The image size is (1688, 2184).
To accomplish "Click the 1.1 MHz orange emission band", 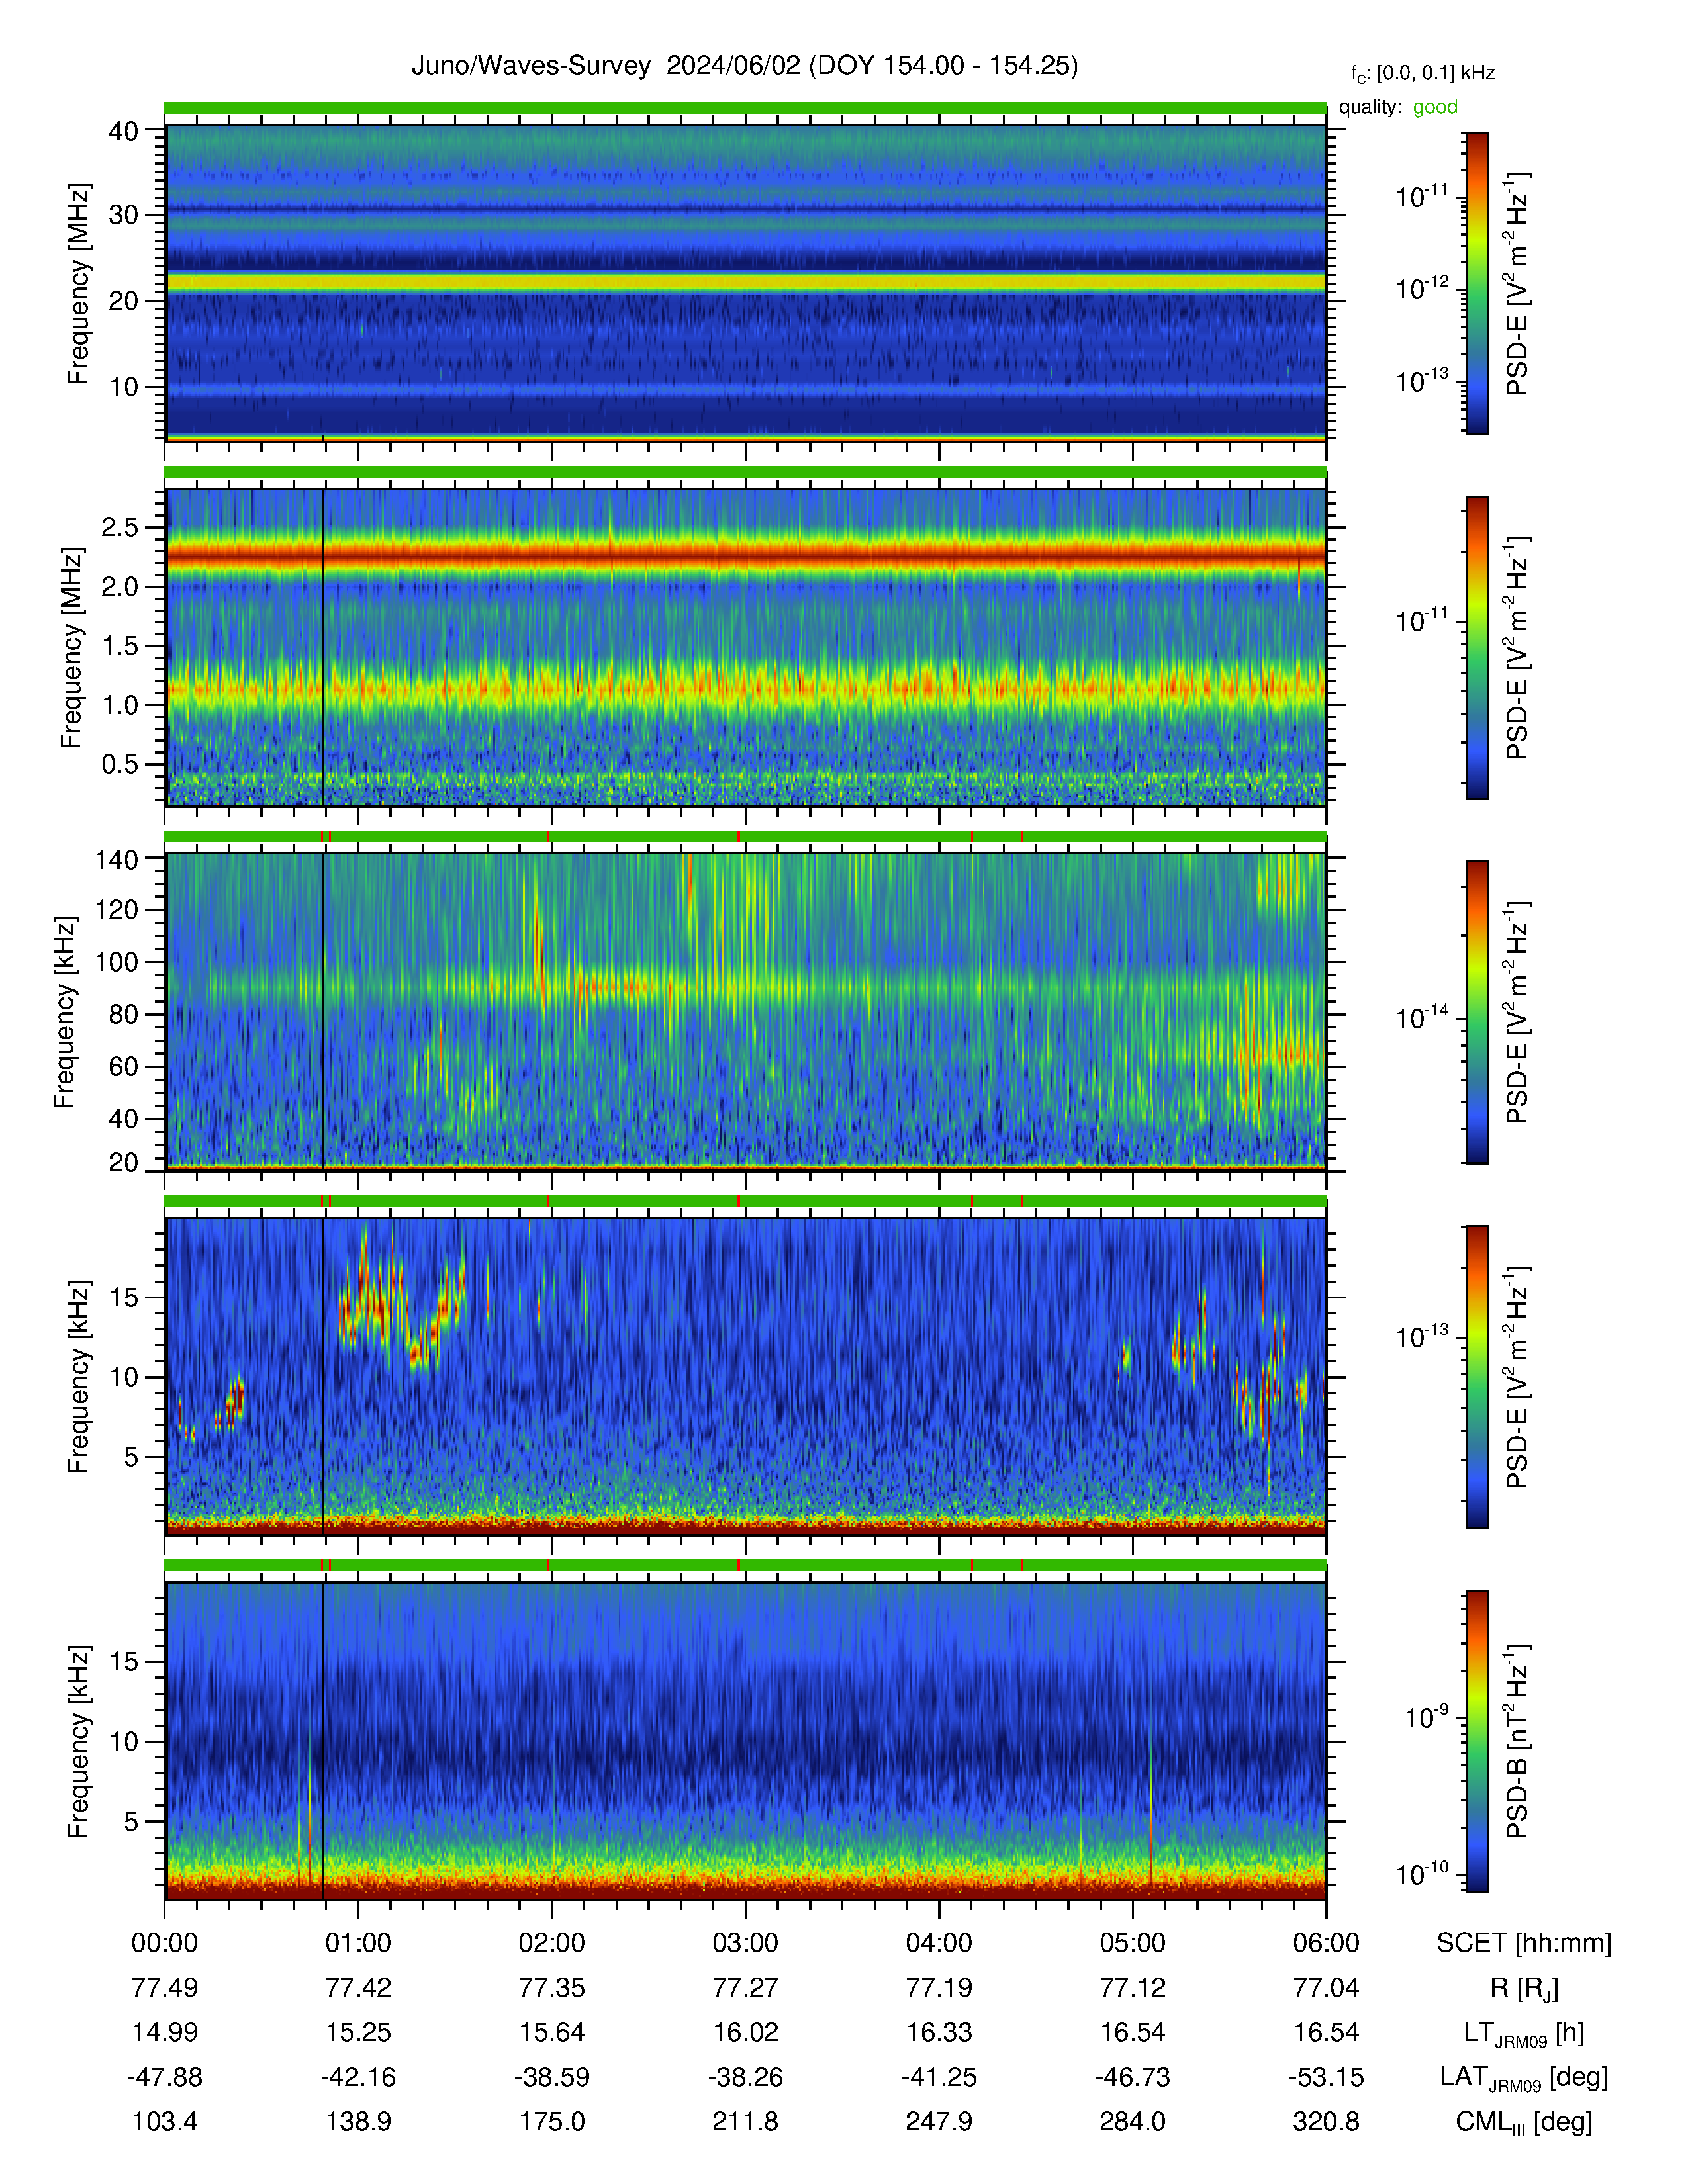I will click(745, 688).
